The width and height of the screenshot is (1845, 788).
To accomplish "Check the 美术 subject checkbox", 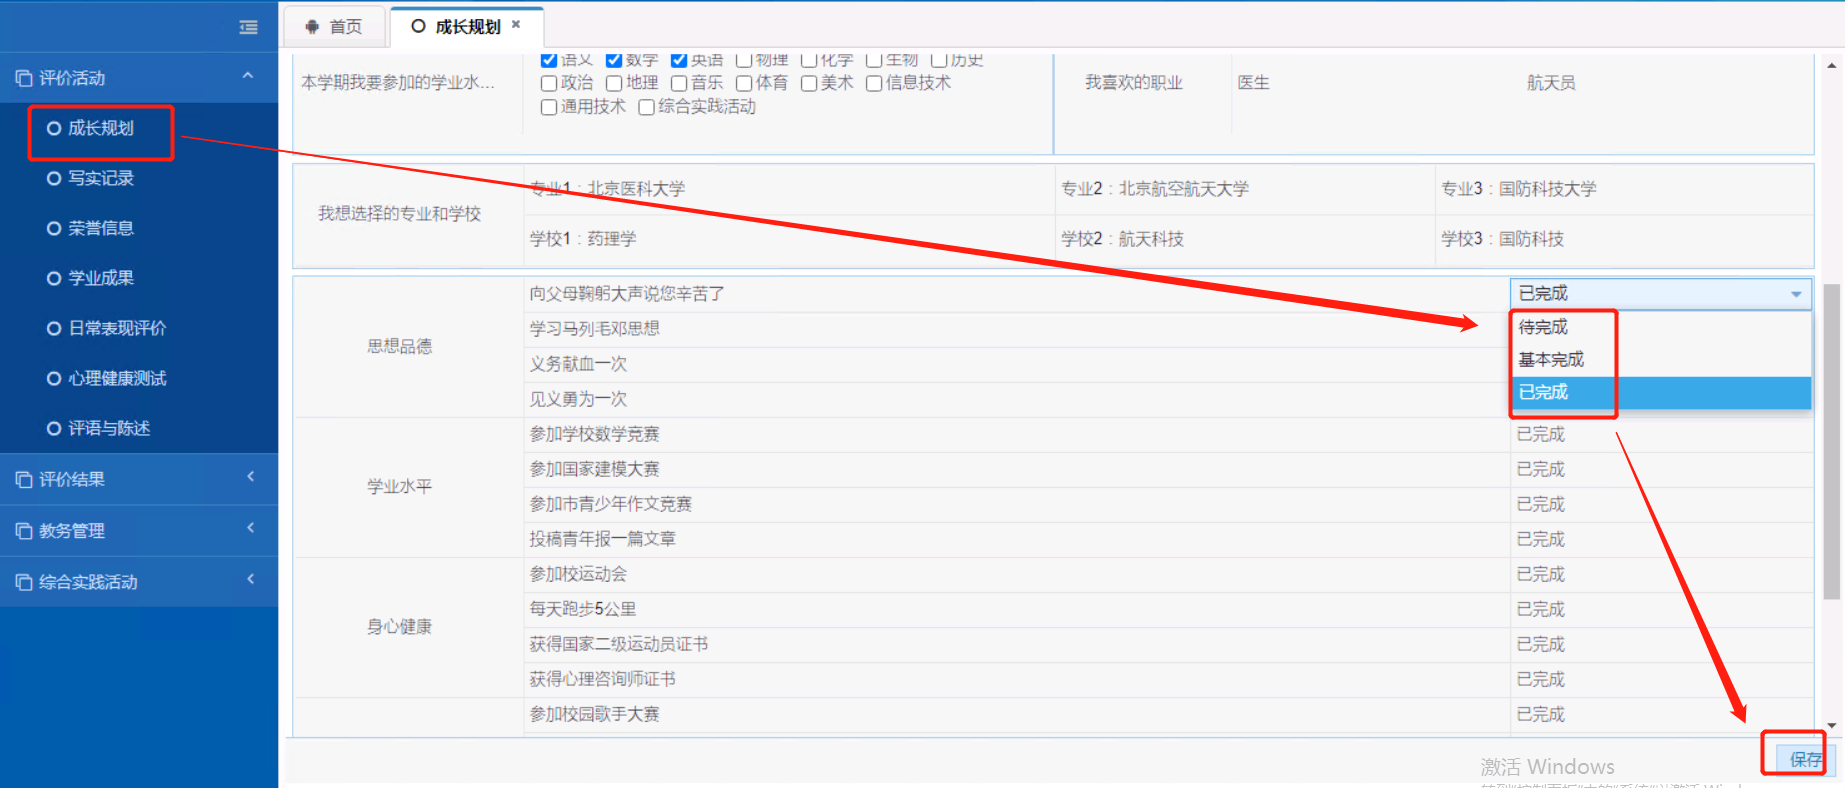I will 809,83.
